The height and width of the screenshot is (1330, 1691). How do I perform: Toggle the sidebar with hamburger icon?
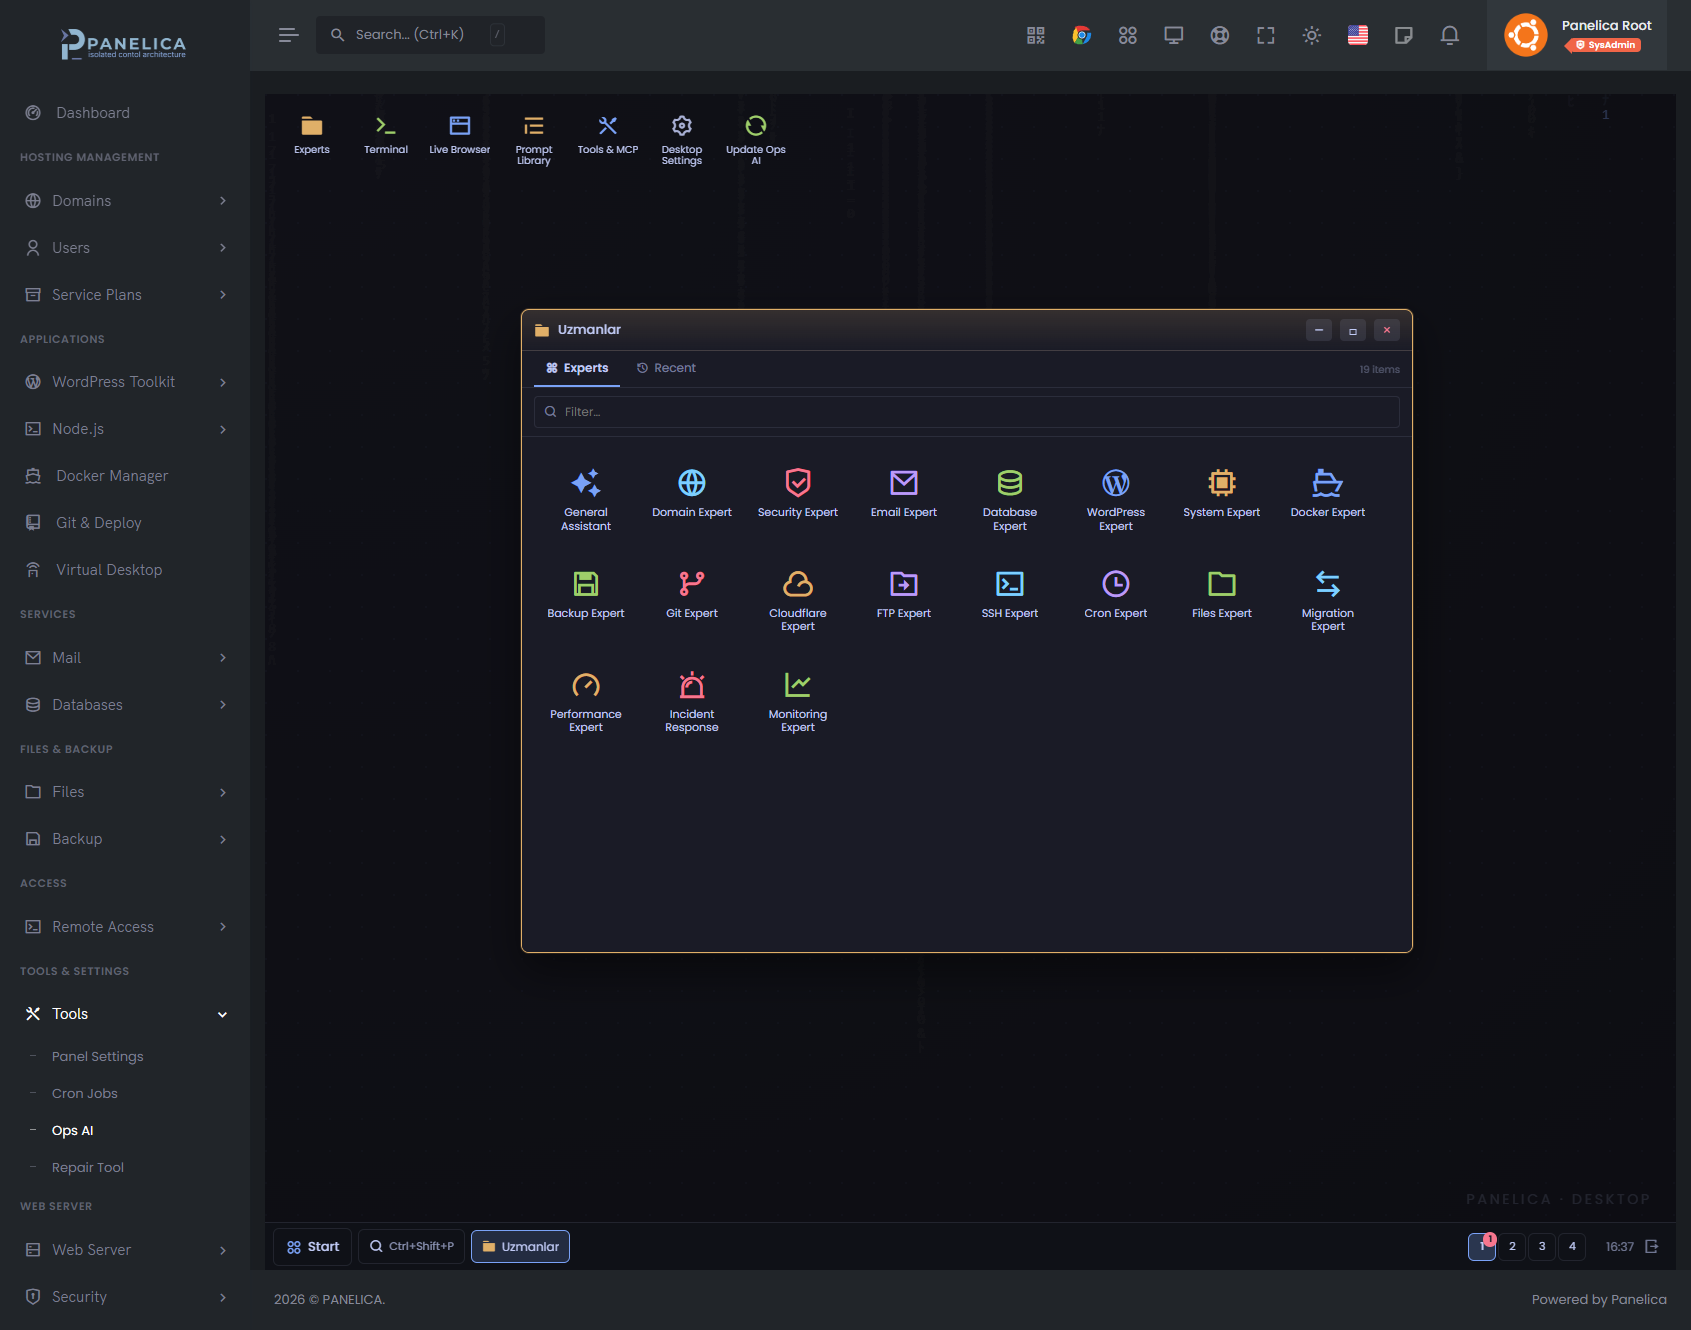pyautogui.click(x=288, y=35)
